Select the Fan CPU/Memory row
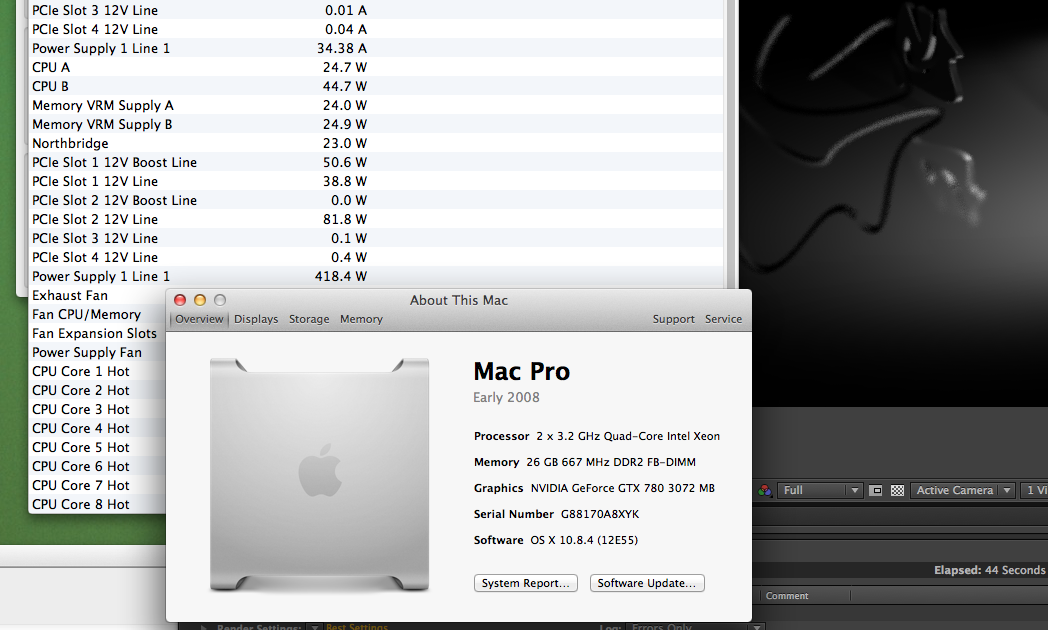This screenshot has width=1048, height=630. coord(98,314)
